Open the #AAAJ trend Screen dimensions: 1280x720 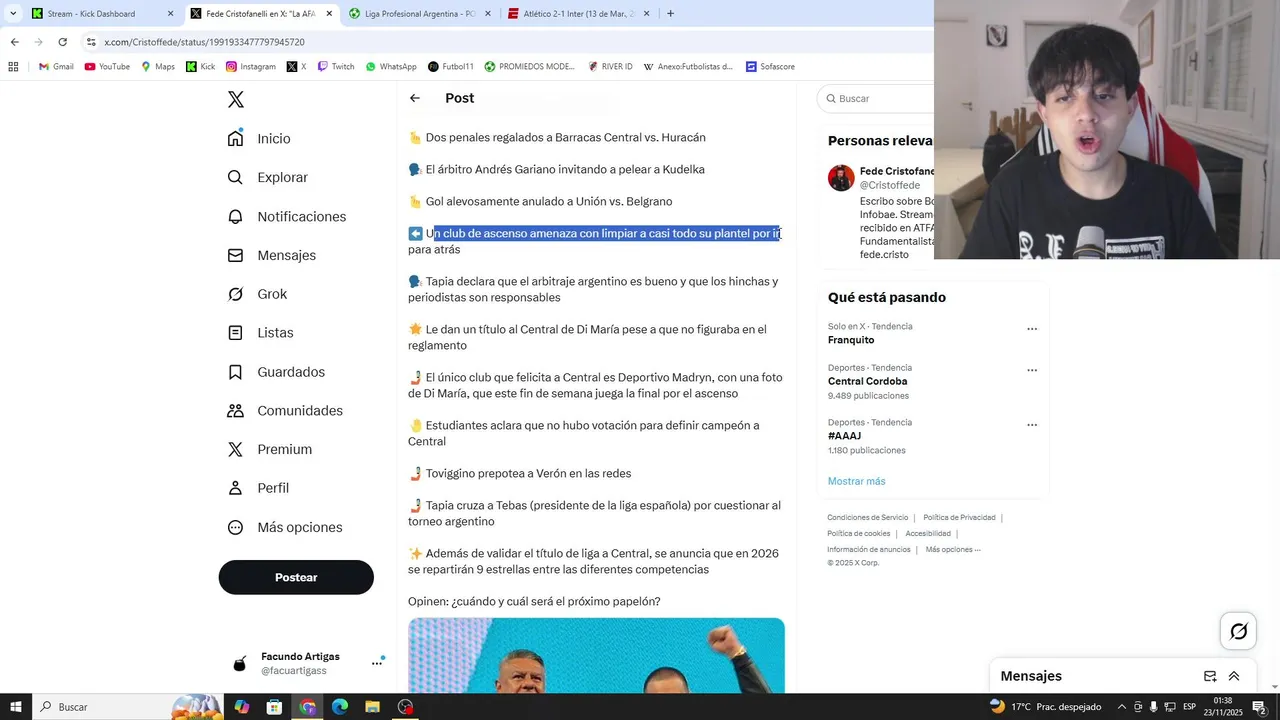[x=844, y=436]
